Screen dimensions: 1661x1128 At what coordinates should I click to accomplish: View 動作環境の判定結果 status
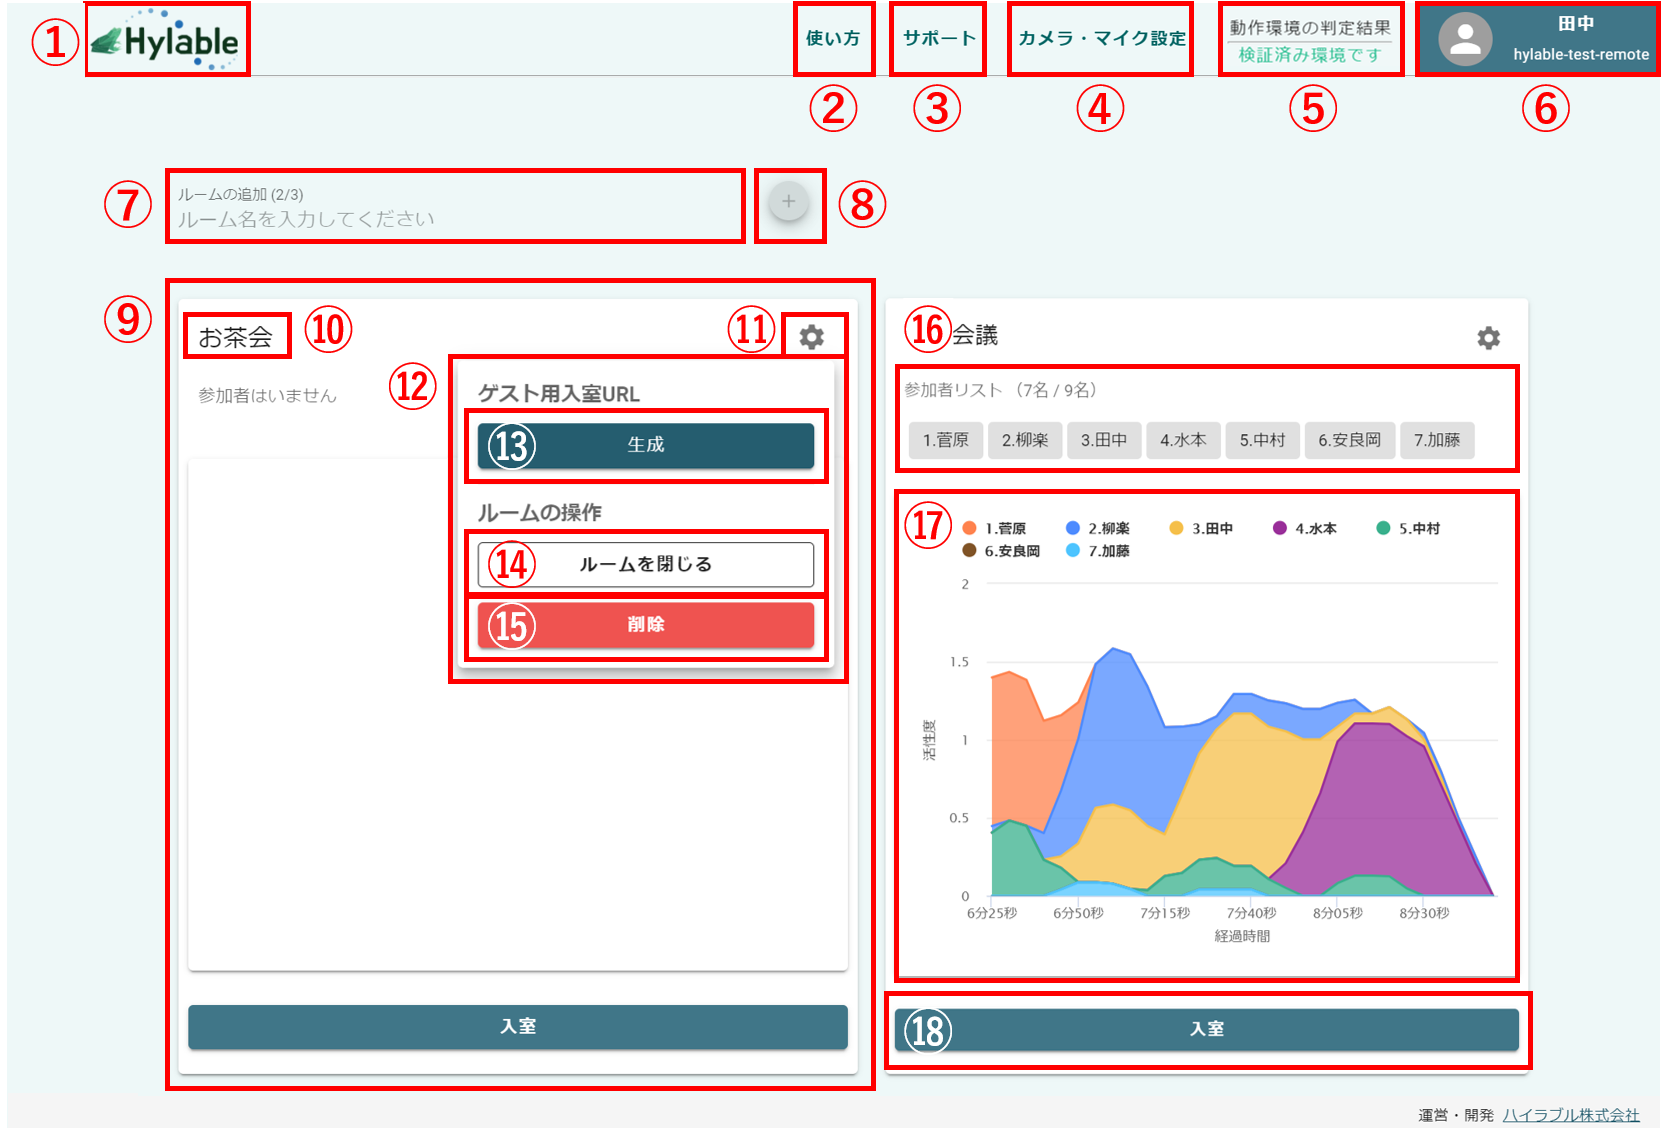point(1309,40)
